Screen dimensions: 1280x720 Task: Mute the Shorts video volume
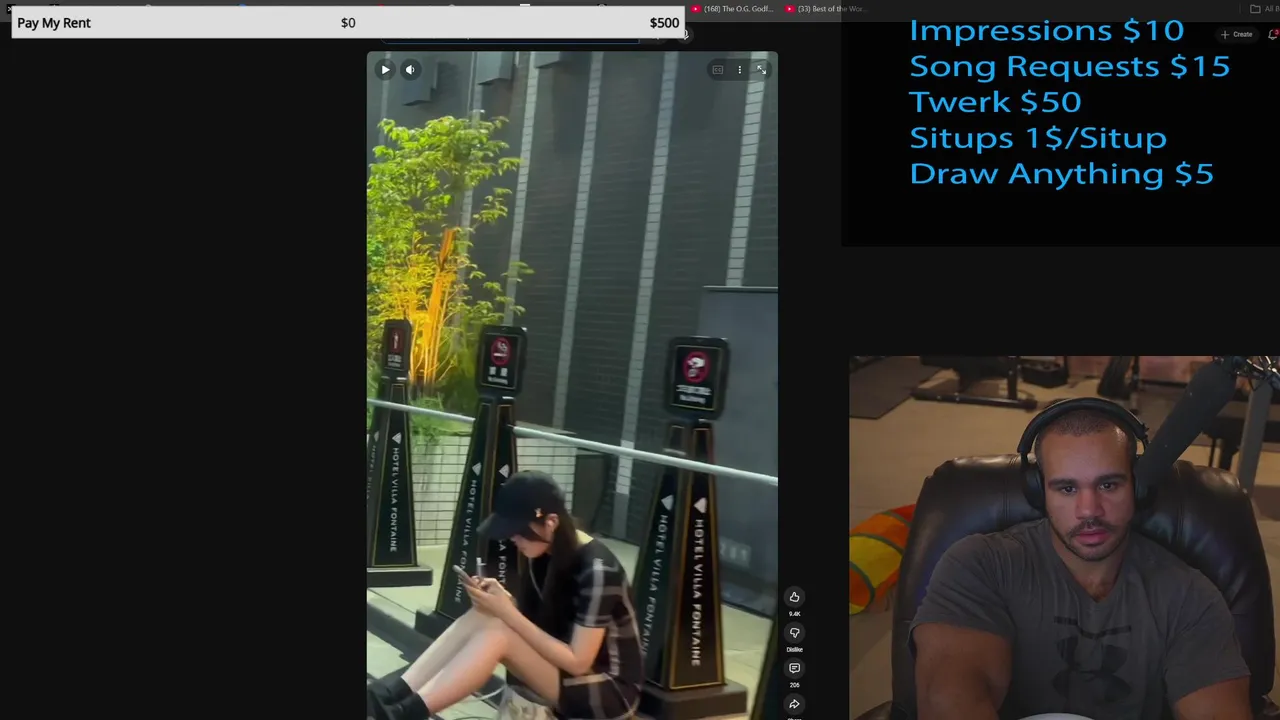tap(410, 70)
